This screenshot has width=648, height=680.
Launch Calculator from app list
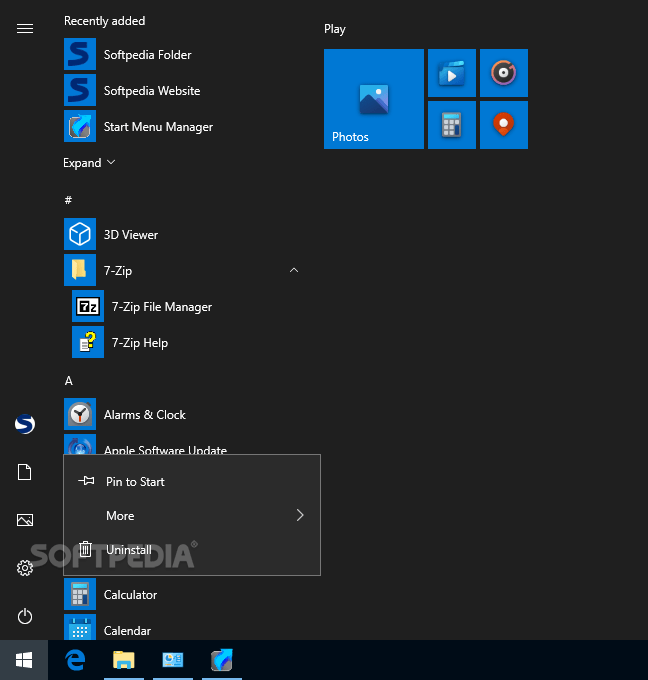182,594
